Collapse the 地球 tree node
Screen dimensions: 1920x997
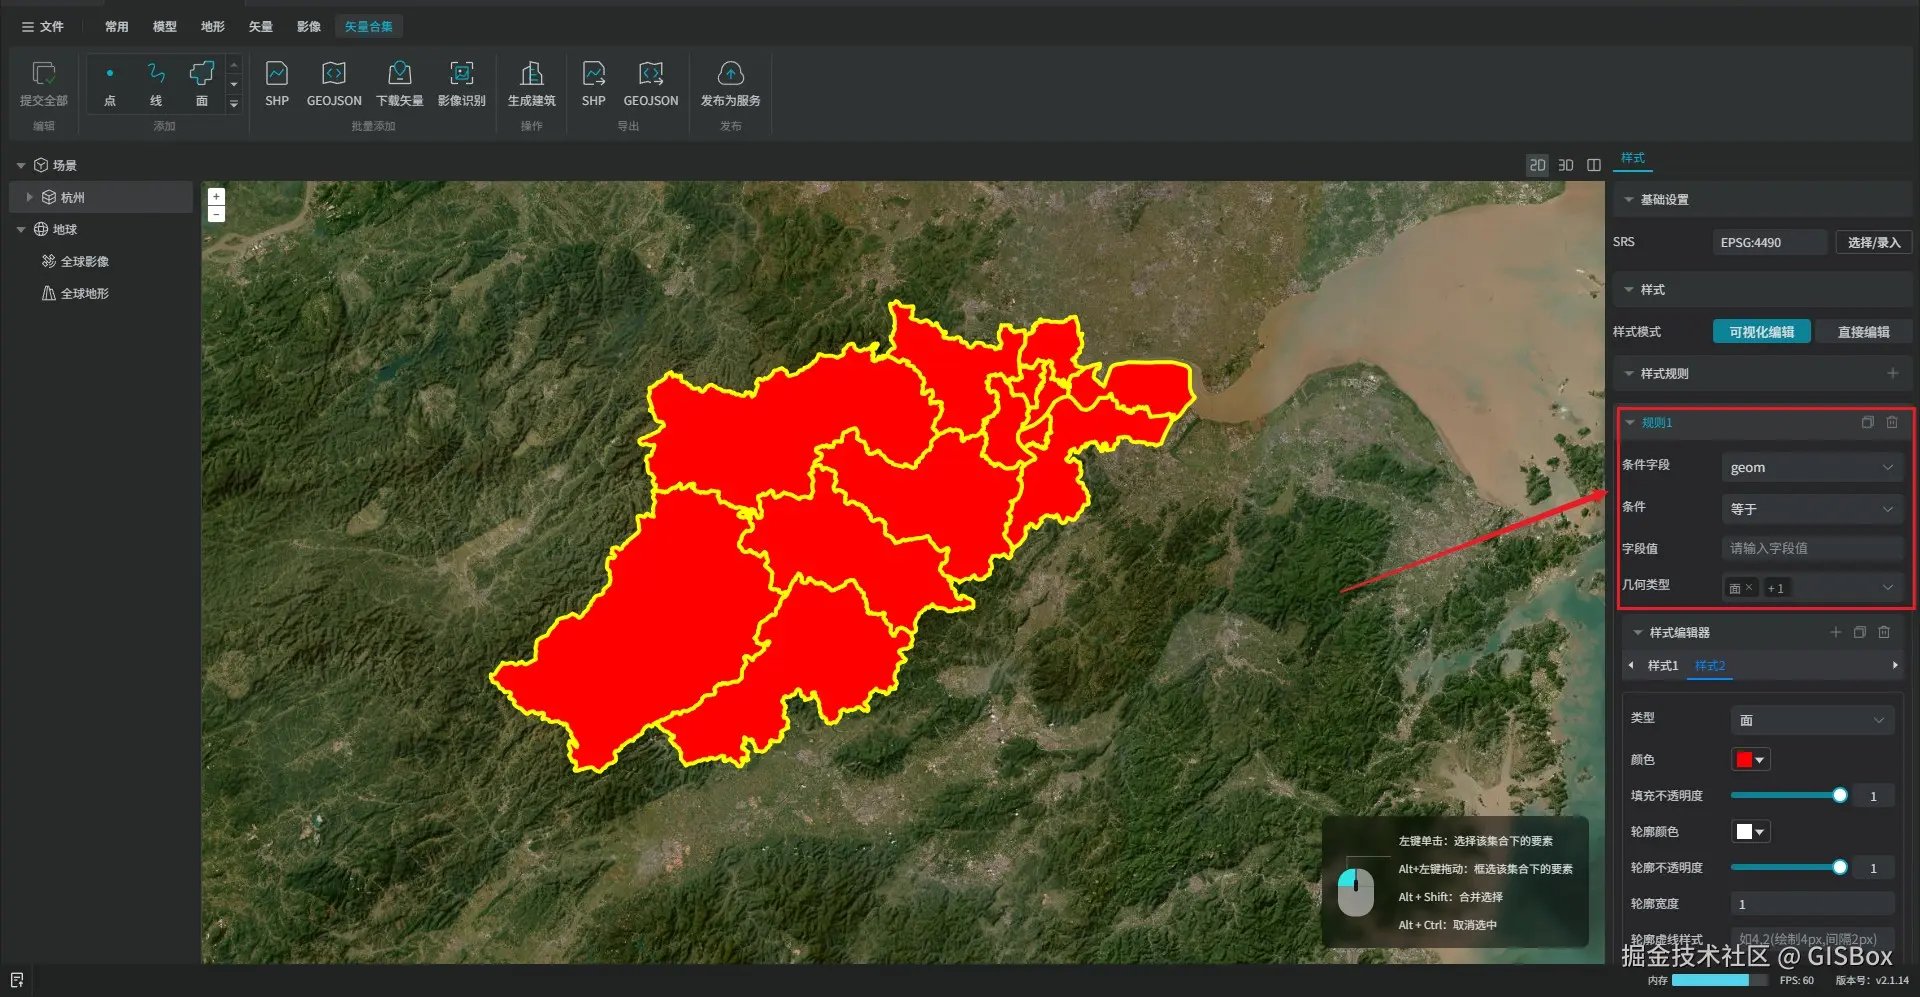21,229
